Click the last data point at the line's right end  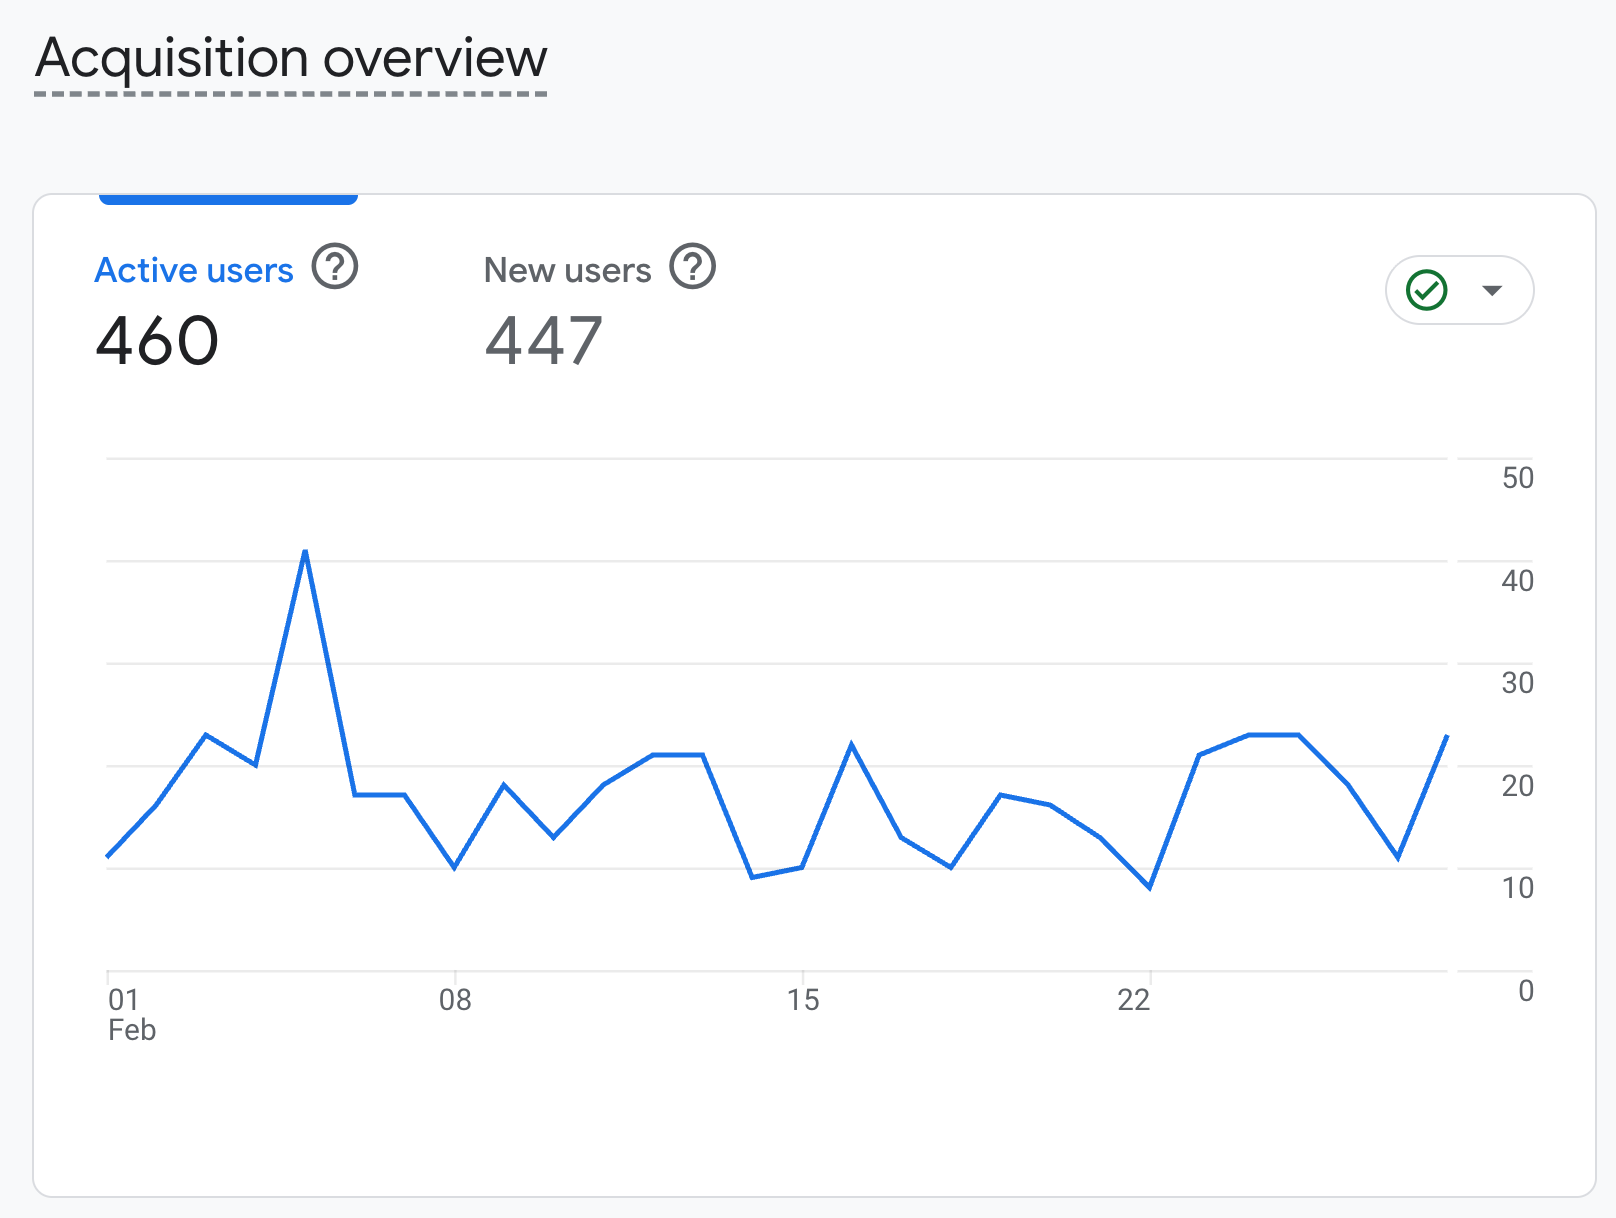click(1446, 737)
